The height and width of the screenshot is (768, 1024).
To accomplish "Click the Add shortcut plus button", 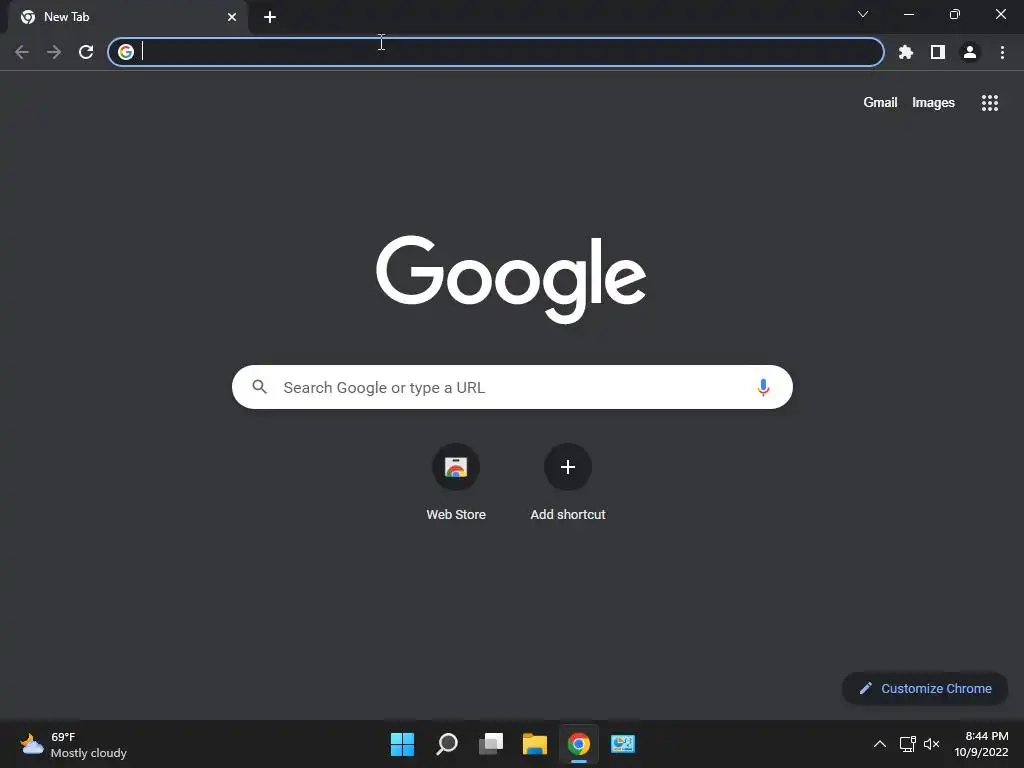I will click(x=568, y=467).
